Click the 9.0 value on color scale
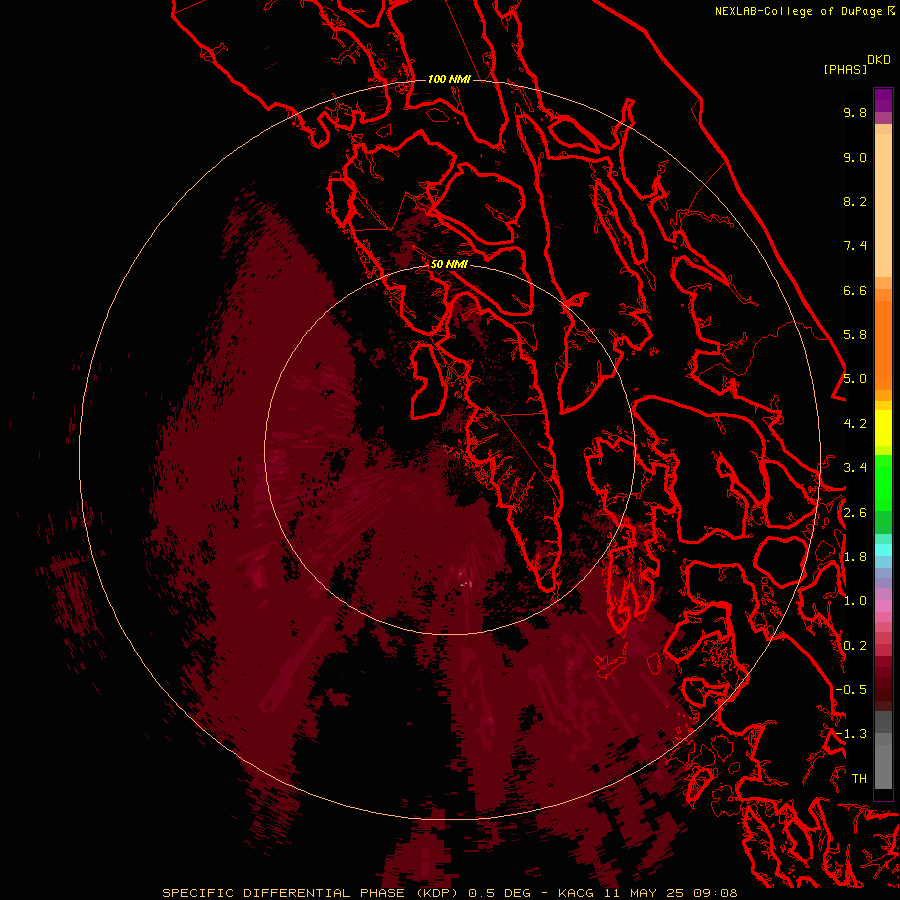This screenshot has height=900, width=900. 855,157
